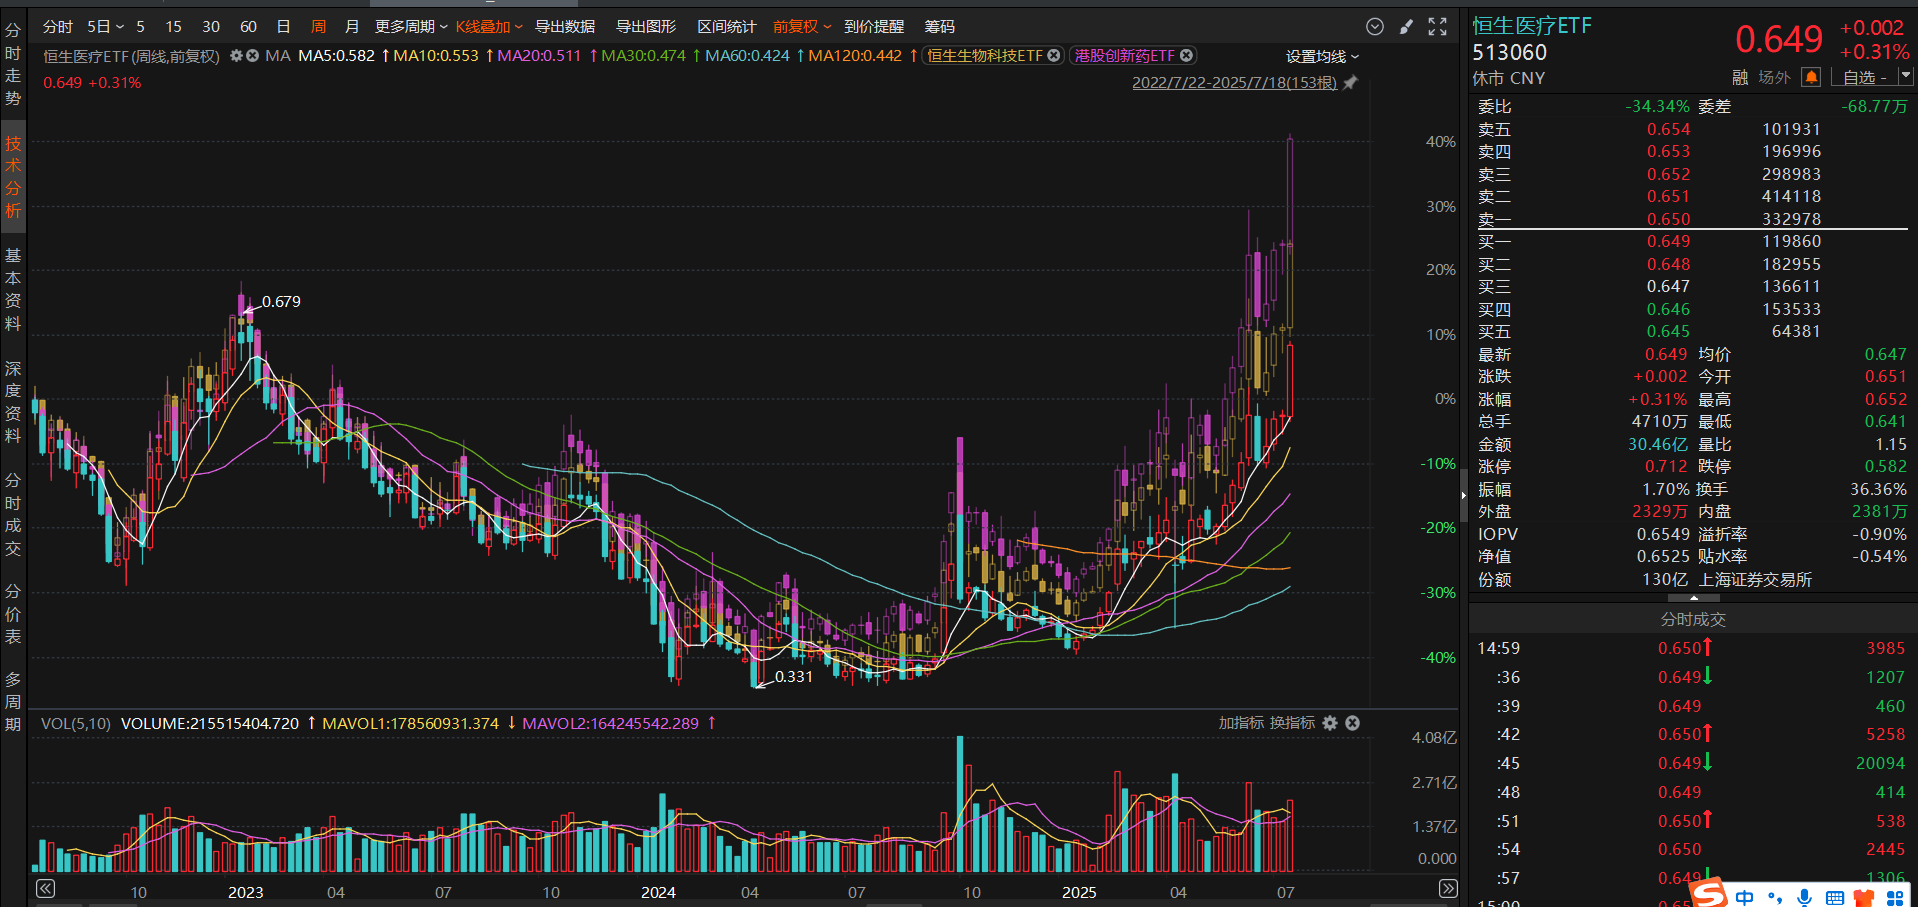This screenshot has width=1918, height=907.
Task: Open the MA indicator settings gear
Action: 236,56
